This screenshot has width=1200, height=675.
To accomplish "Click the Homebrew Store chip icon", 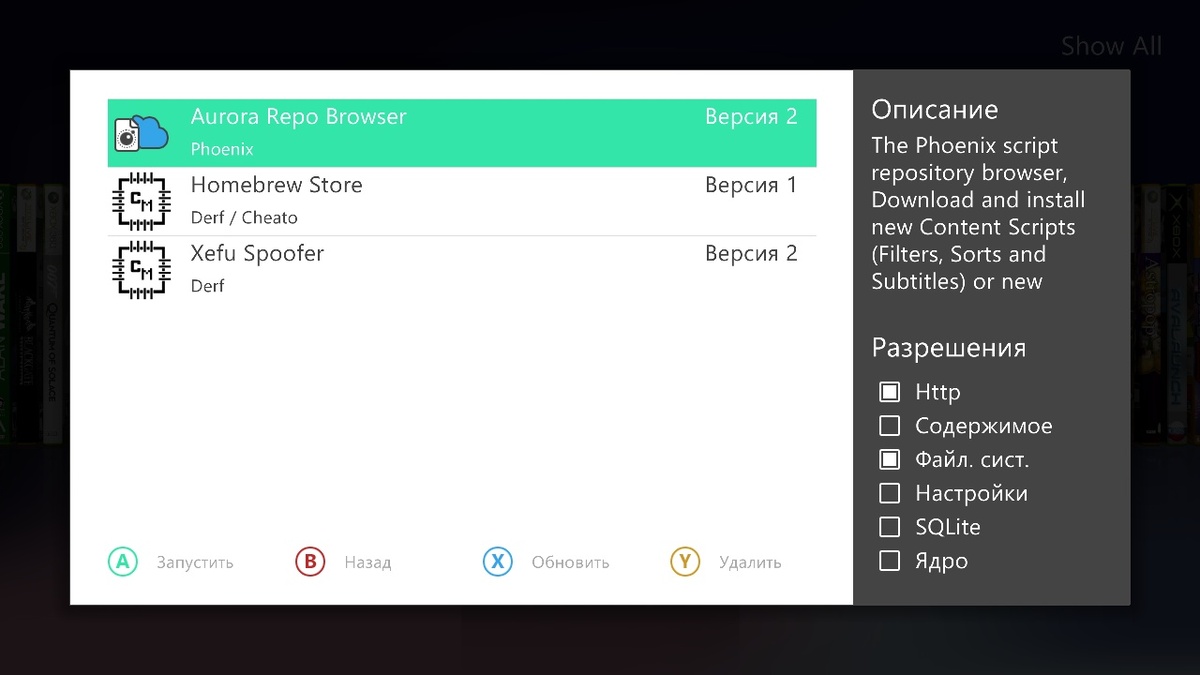I will [x=140, y=201].
